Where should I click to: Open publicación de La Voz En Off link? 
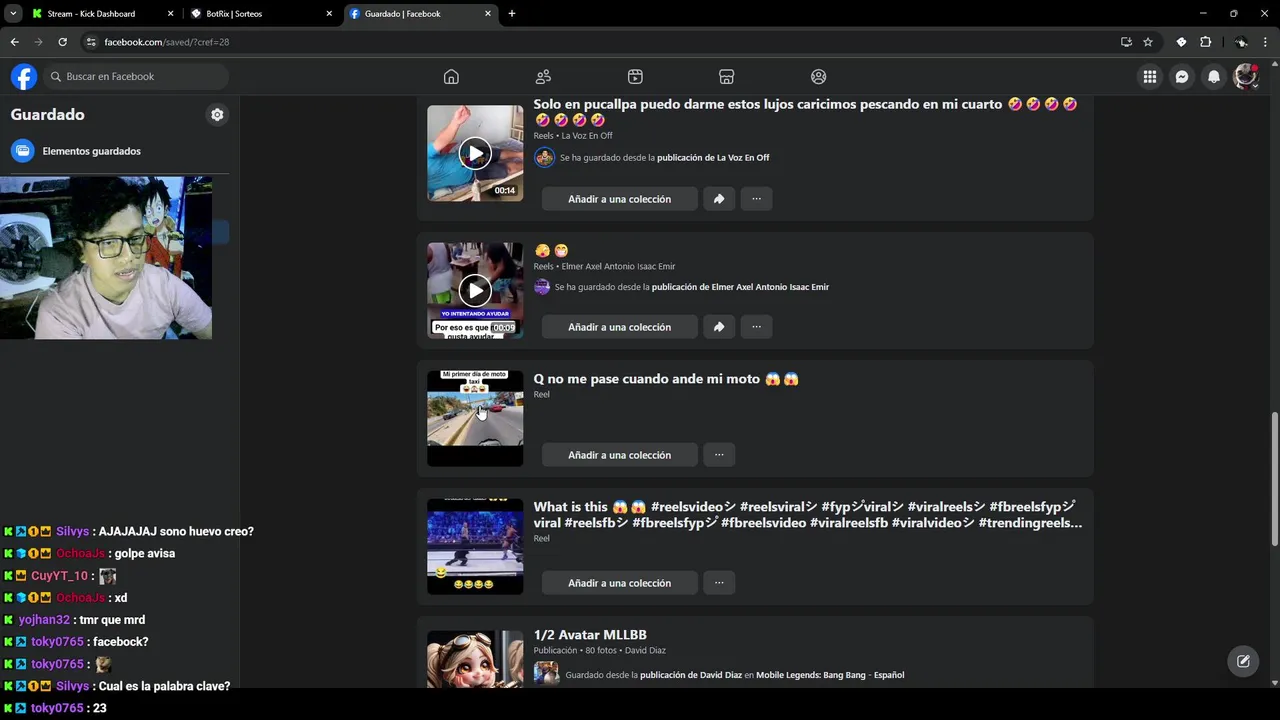coord(713,158)
